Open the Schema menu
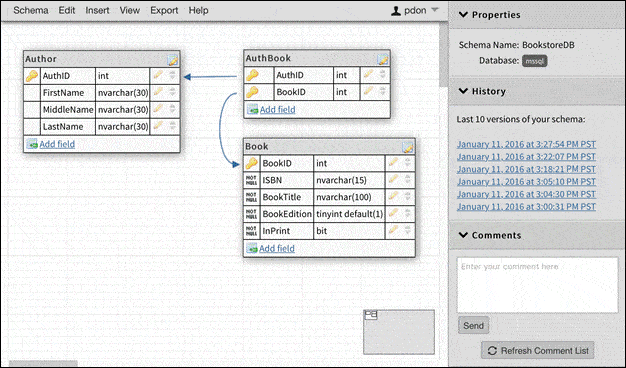Viewport: 626px width, 368px height. click(31, 10)
